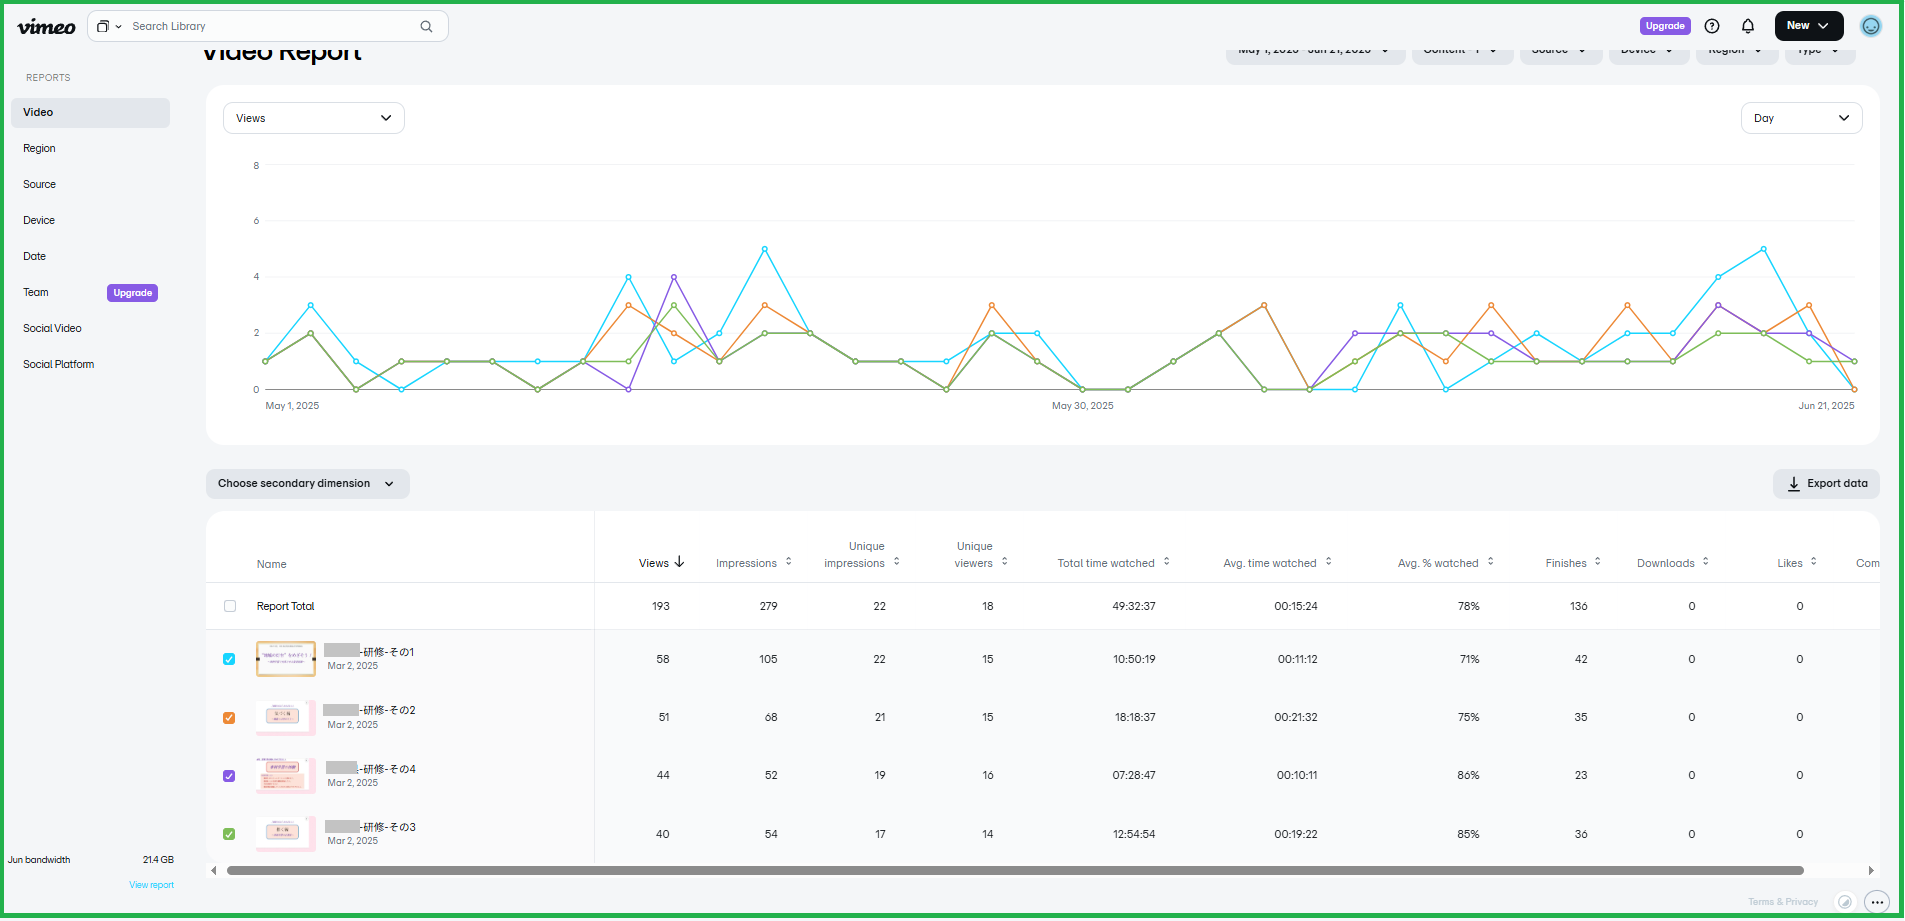The width and height of the screenshot is (1905, 921).
Task: Open the Region report
Action: (x=39, y=149)
